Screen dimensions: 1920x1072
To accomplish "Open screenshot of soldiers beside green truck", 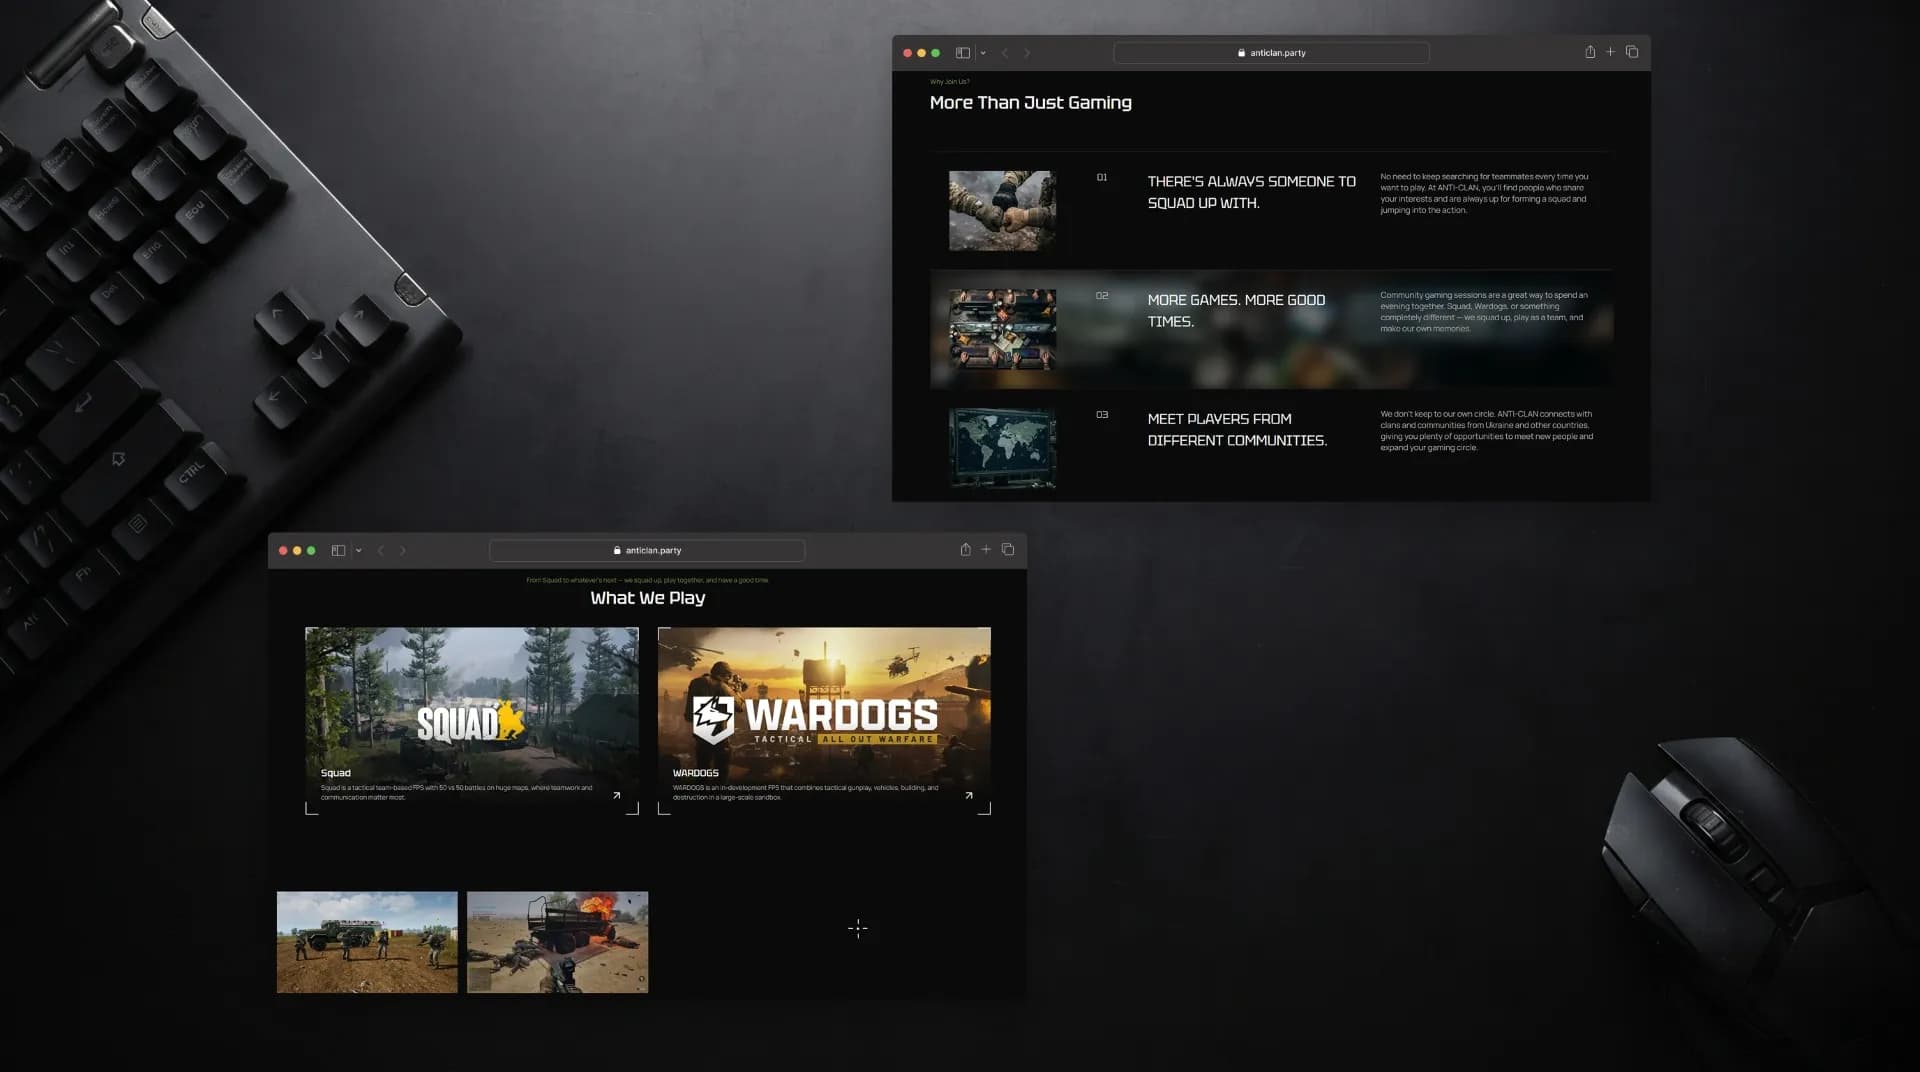I will pyautogui.click(x=367, y=942).
